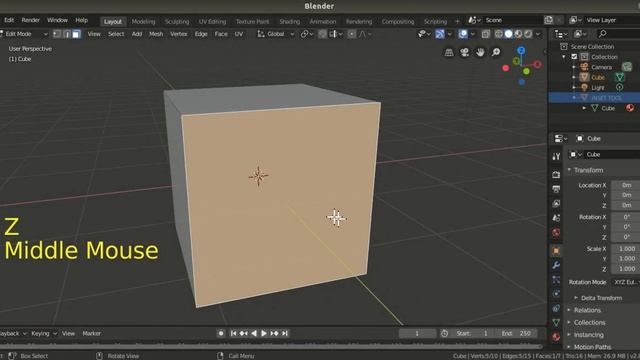
Task: Jump to timeline start button
Action: tap(233, 333)
